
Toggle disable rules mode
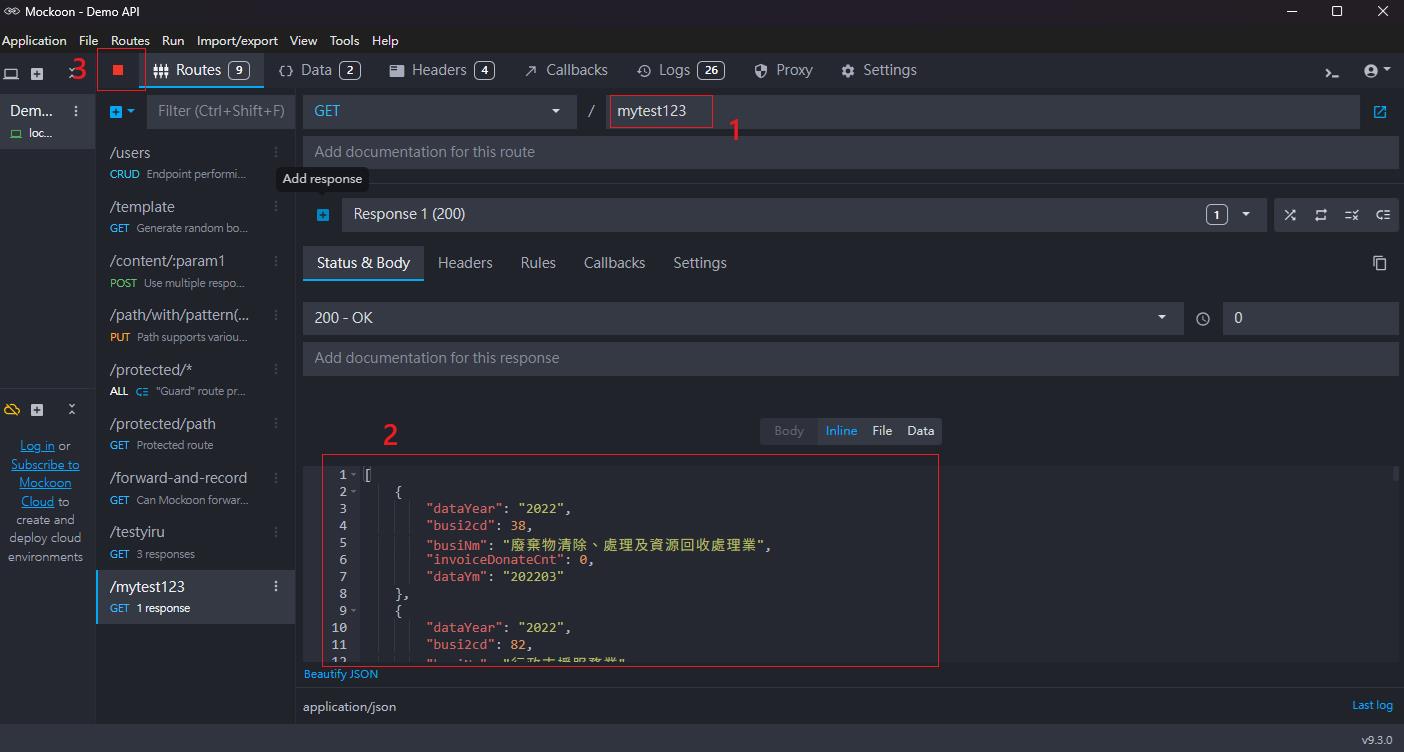click(x=1352, y=215)
